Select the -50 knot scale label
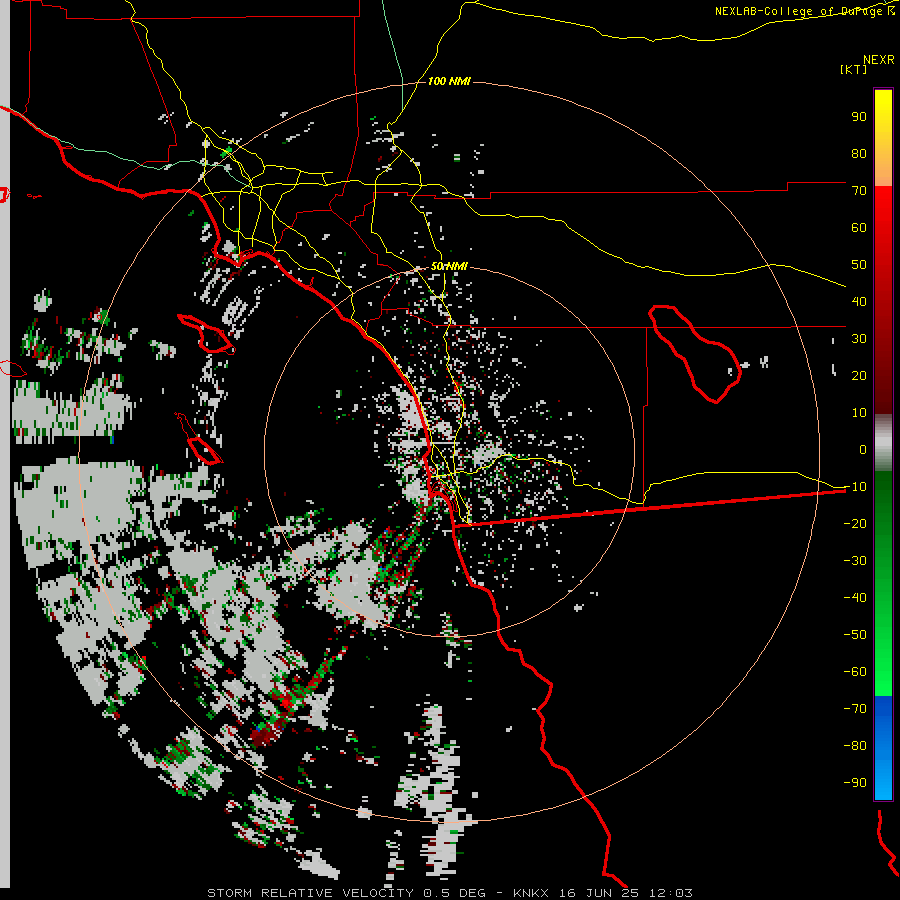 click(855, 635)
